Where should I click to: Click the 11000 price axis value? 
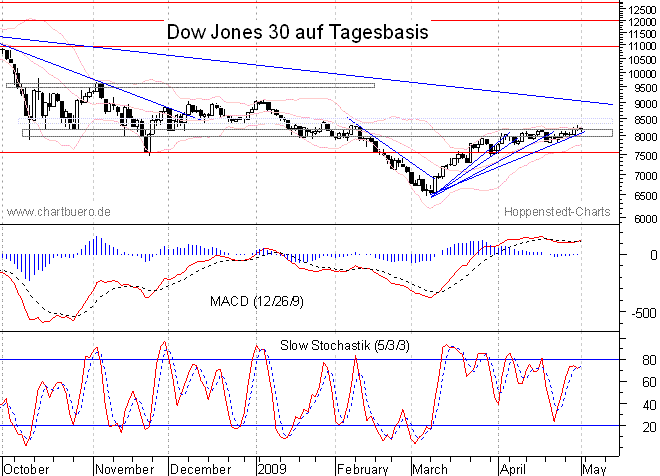(642, 46)
